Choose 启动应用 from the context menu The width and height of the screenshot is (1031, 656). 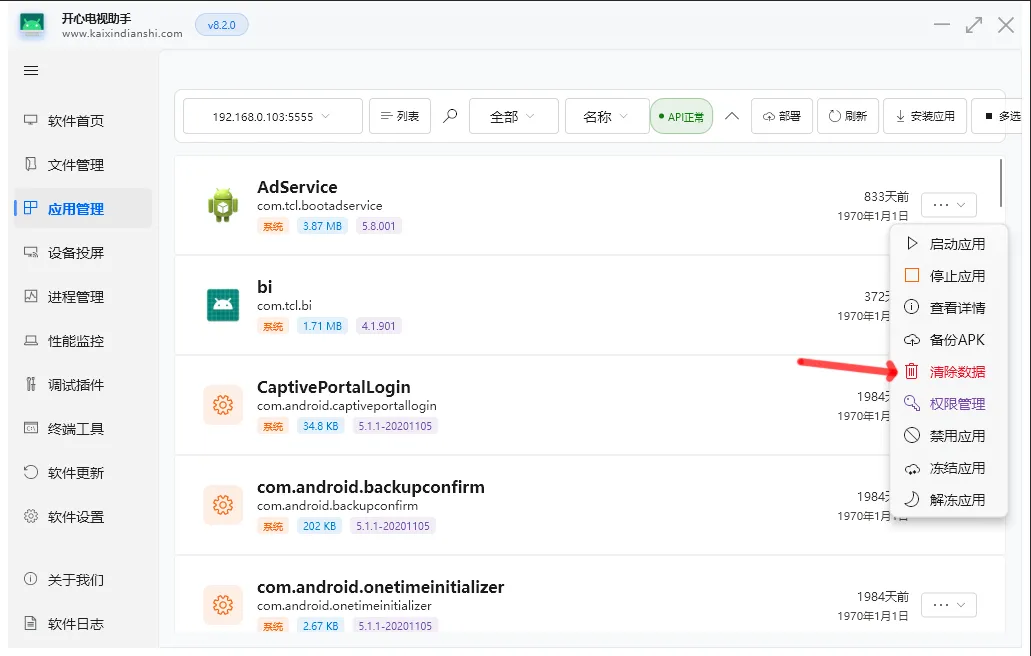pos(948,244)
